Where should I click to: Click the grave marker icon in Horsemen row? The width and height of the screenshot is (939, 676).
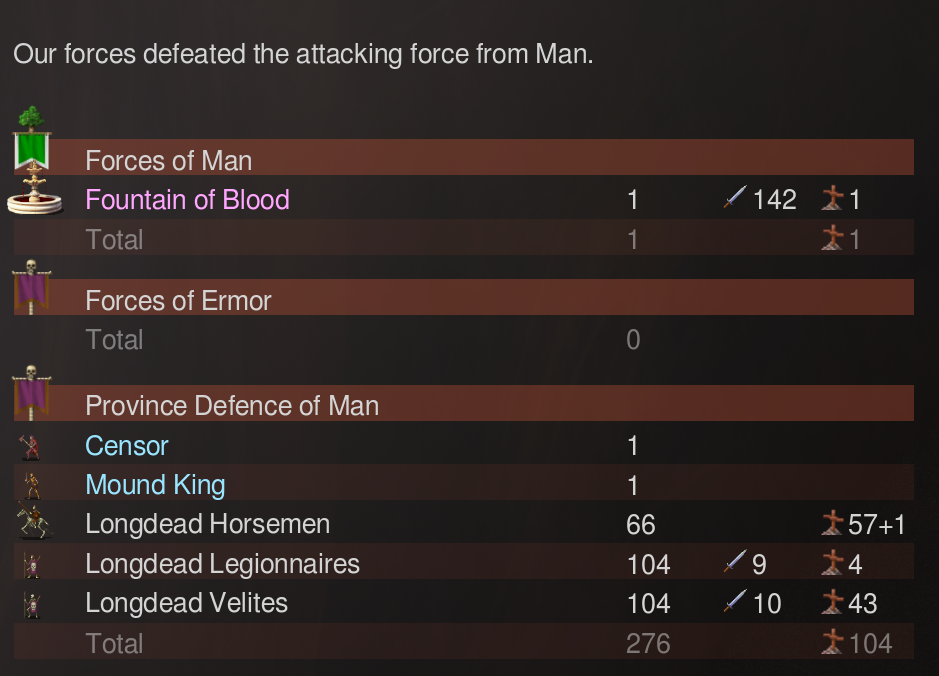tap(833, 523)
